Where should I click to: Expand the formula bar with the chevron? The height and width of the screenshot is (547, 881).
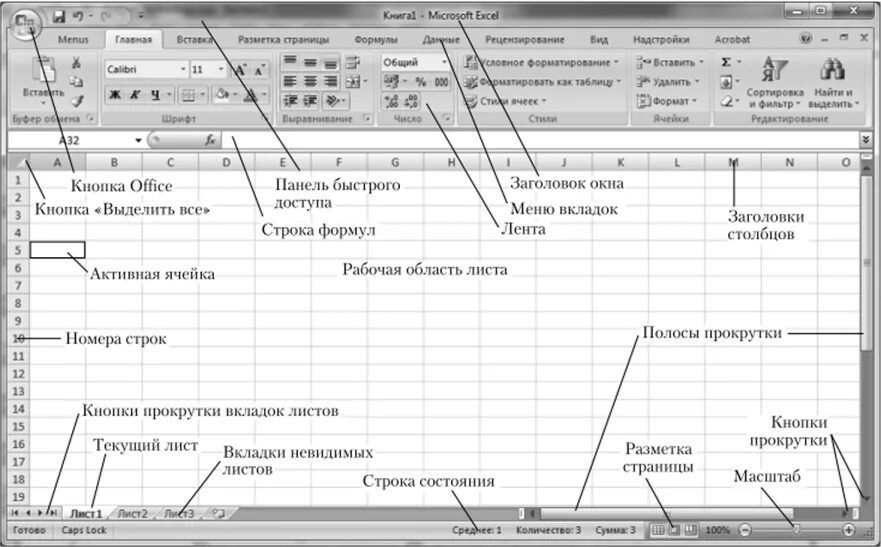click(x=866, y=139)
